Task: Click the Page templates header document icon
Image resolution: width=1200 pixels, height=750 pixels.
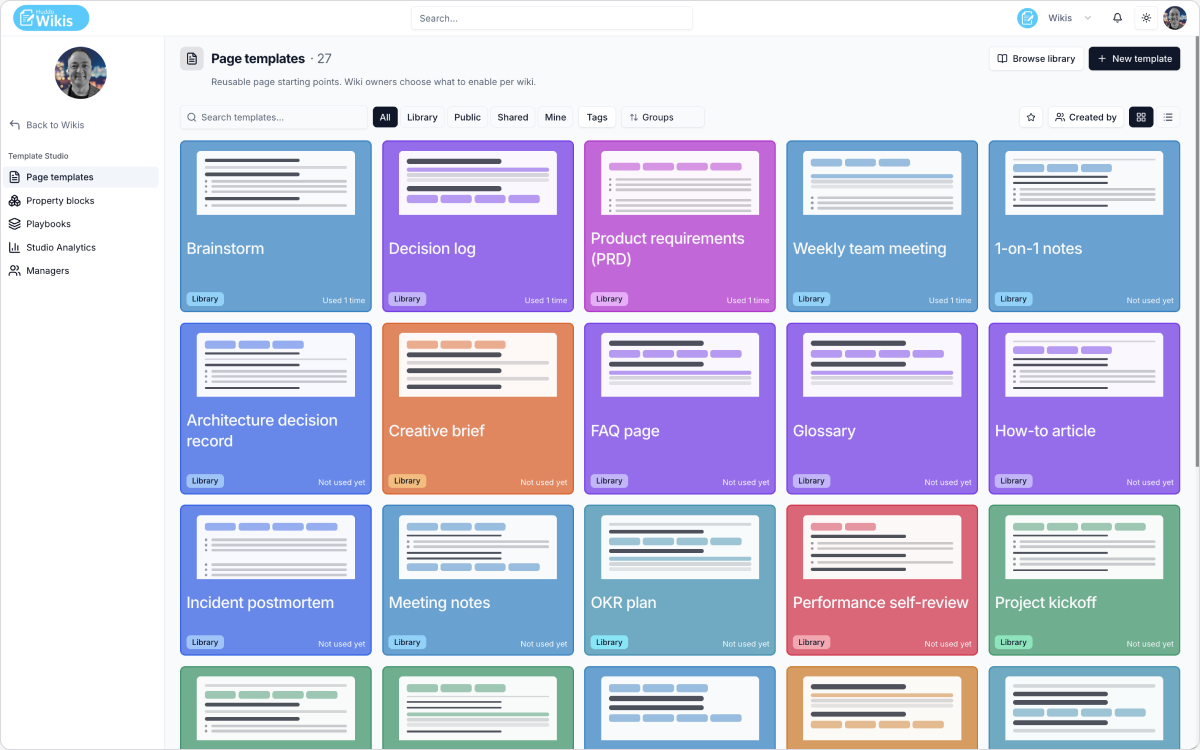Action: [x=192, y=59]
